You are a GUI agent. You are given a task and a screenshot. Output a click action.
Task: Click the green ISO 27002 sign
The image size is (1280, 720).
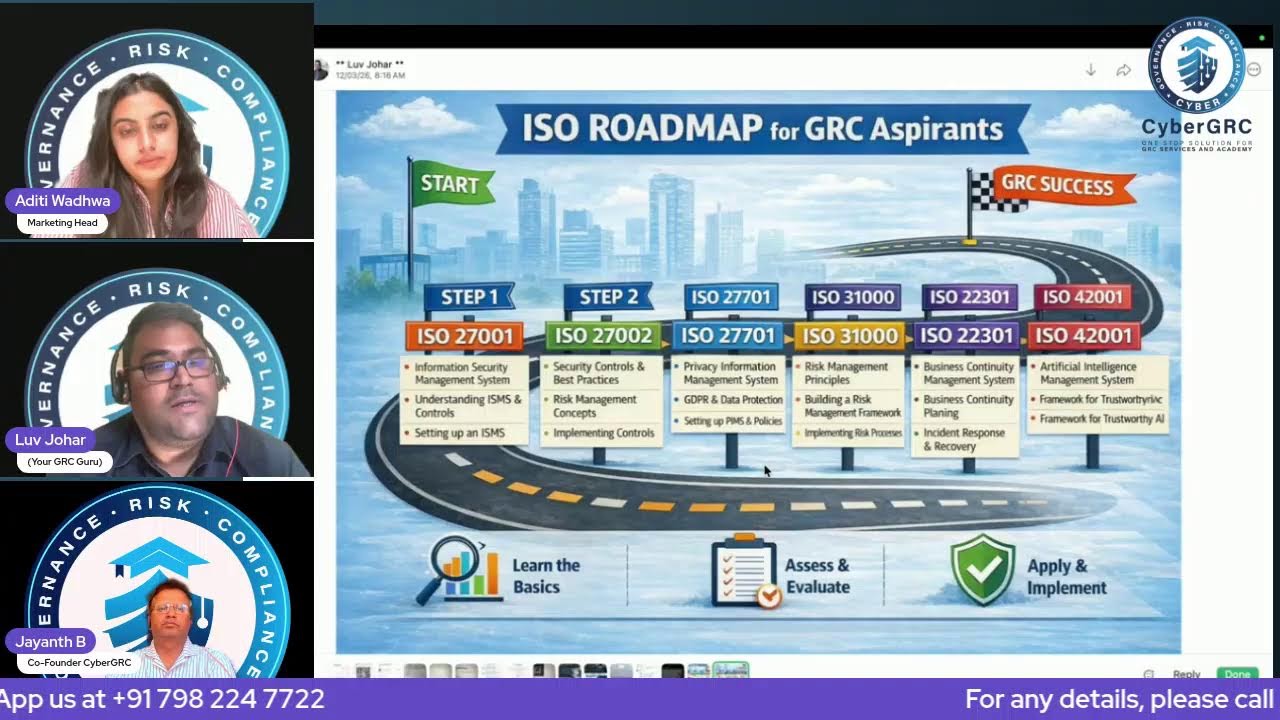click(x=603, y=336)
